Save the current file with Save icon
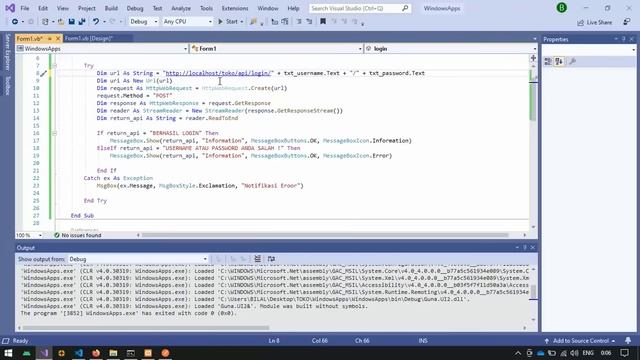Screen dimensions: 640x360 click(71, 22)
